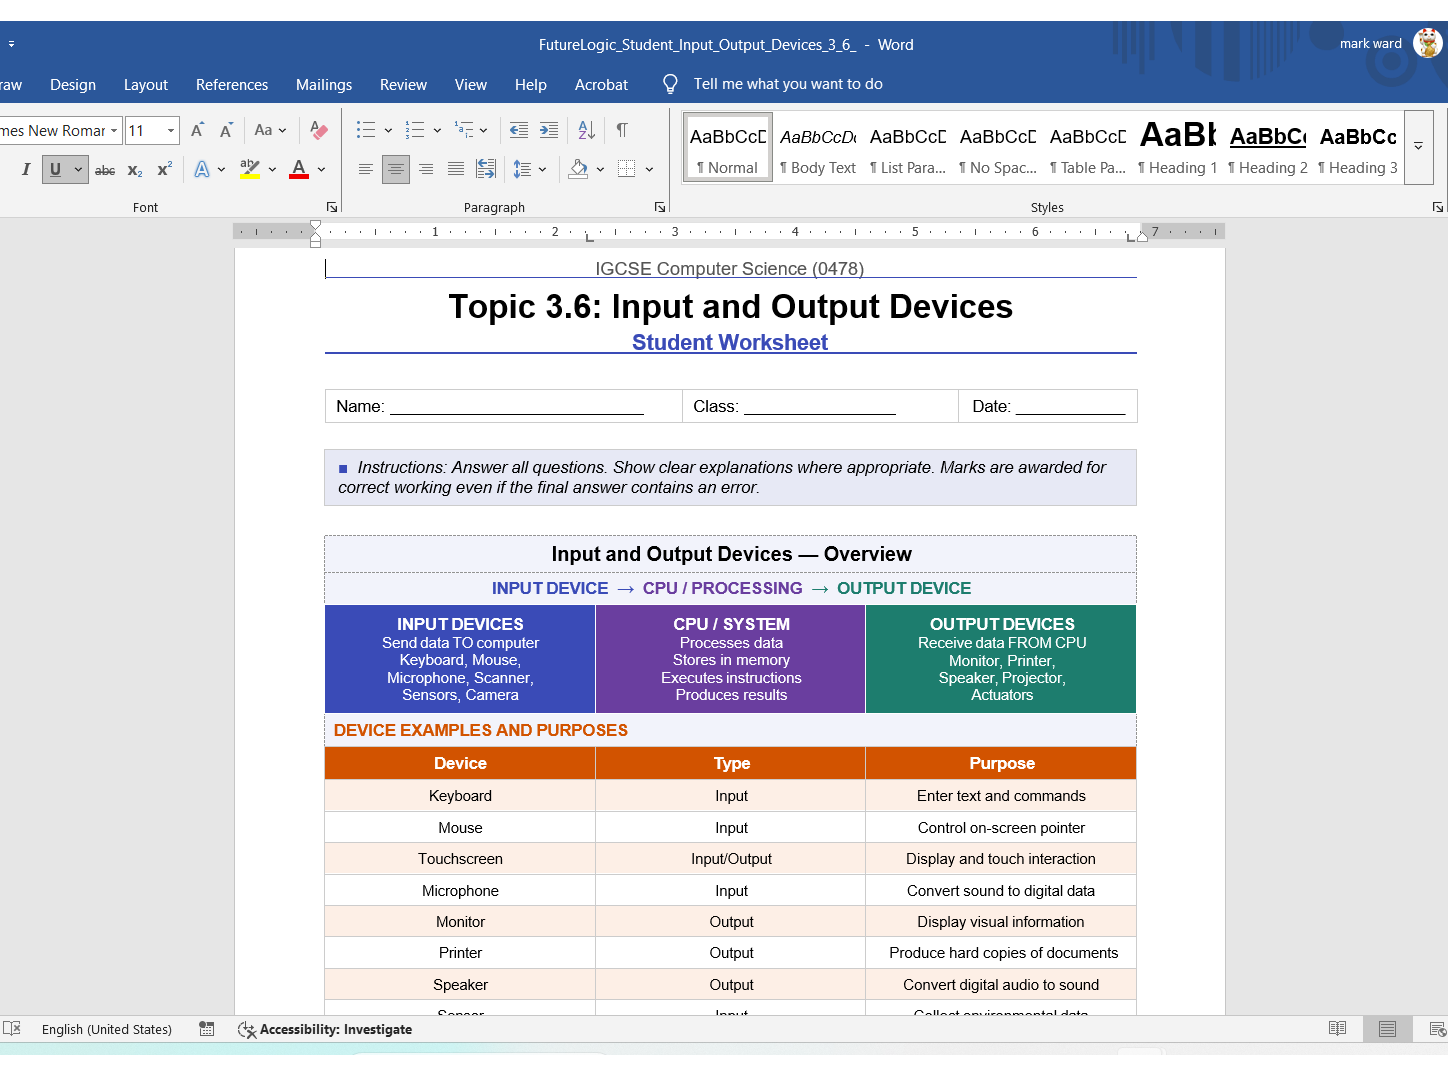Click the Grow Font size icon
This screenshot has width=1448, height=1086.
tap(198, 130)
